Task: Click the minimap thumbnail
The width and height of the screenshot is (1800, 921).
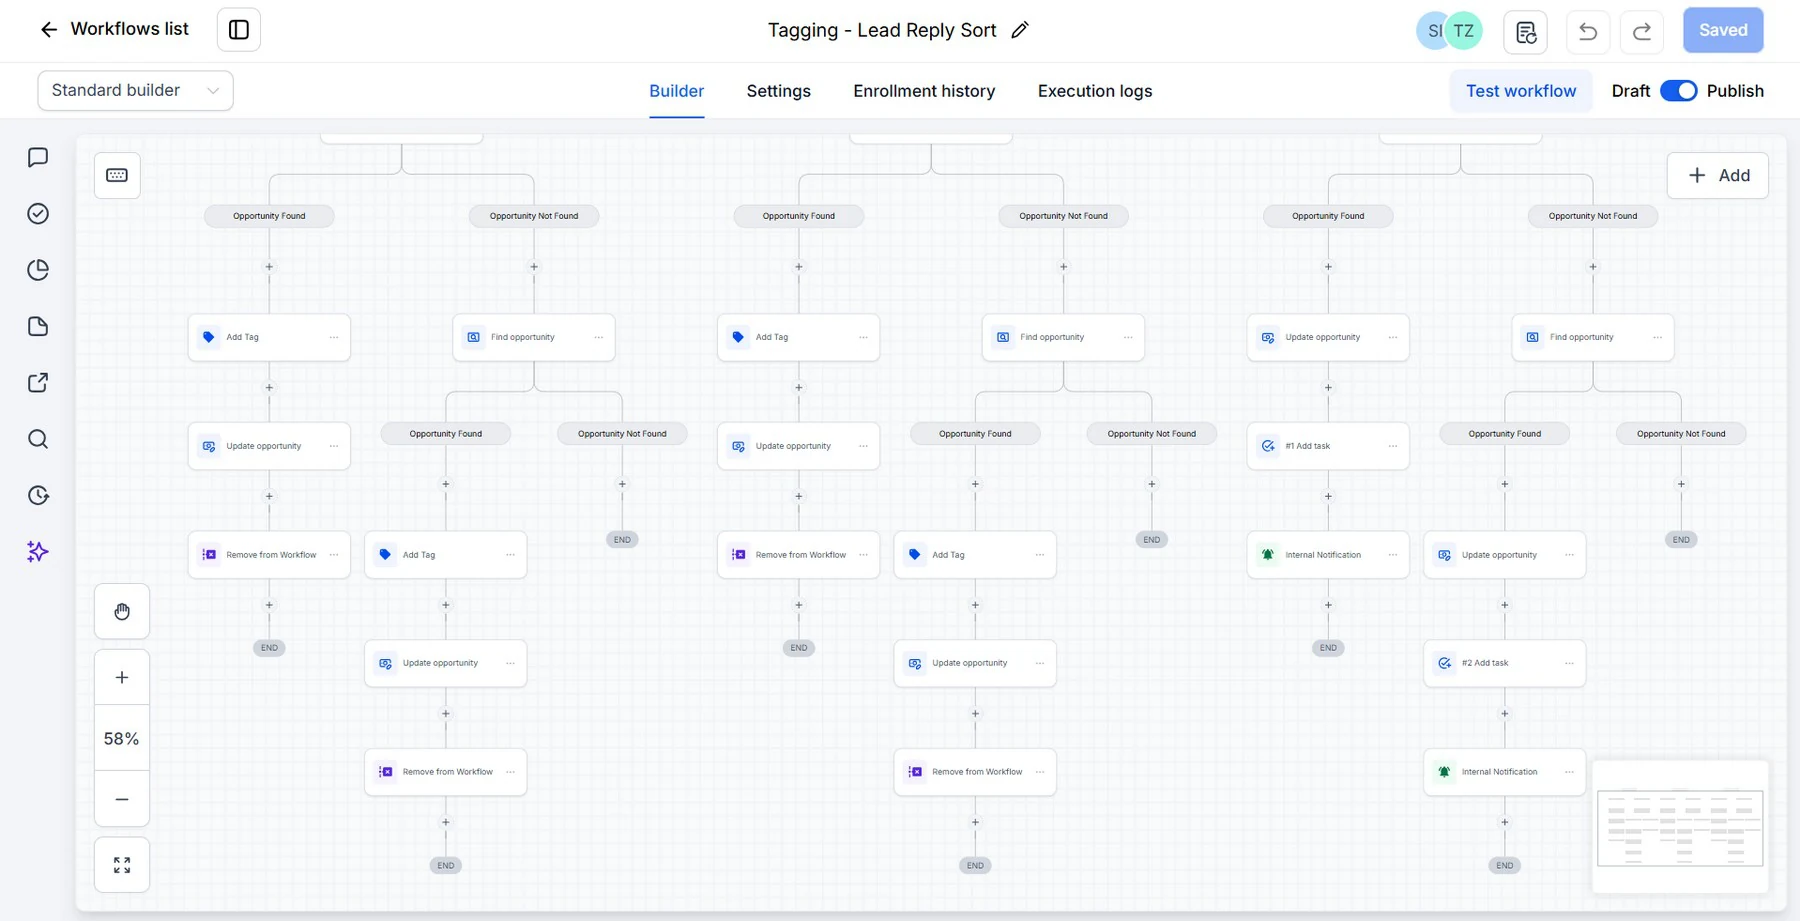Action: pos(1680,827)
